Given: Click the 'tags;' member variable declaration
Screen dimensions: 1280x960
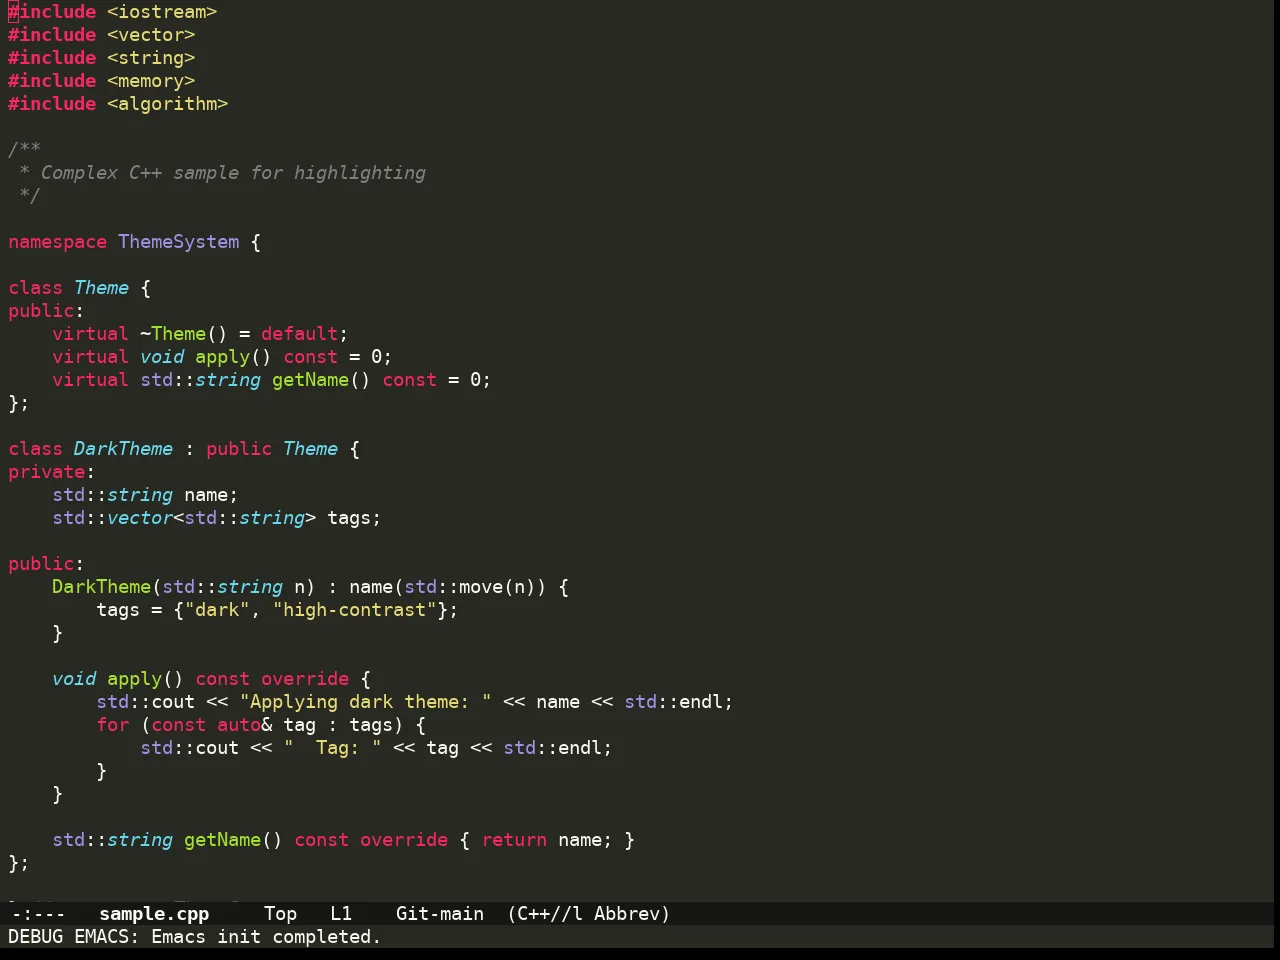Looking at the screenshot, I should (x=355, y=518).
